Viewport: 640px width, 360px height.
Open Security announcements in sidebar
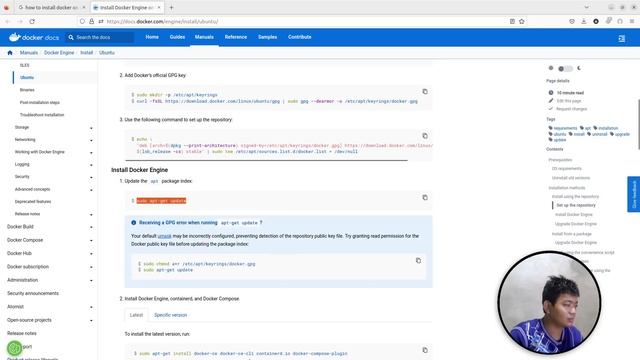tap(33, 293)
